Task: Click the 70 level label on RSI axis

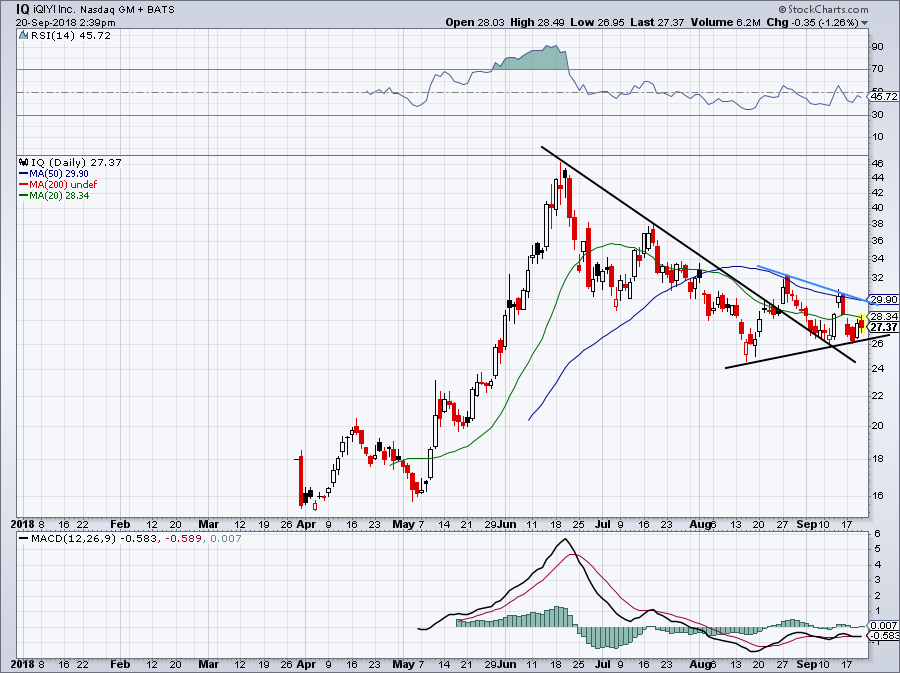Action: click(x=878, y=69)
